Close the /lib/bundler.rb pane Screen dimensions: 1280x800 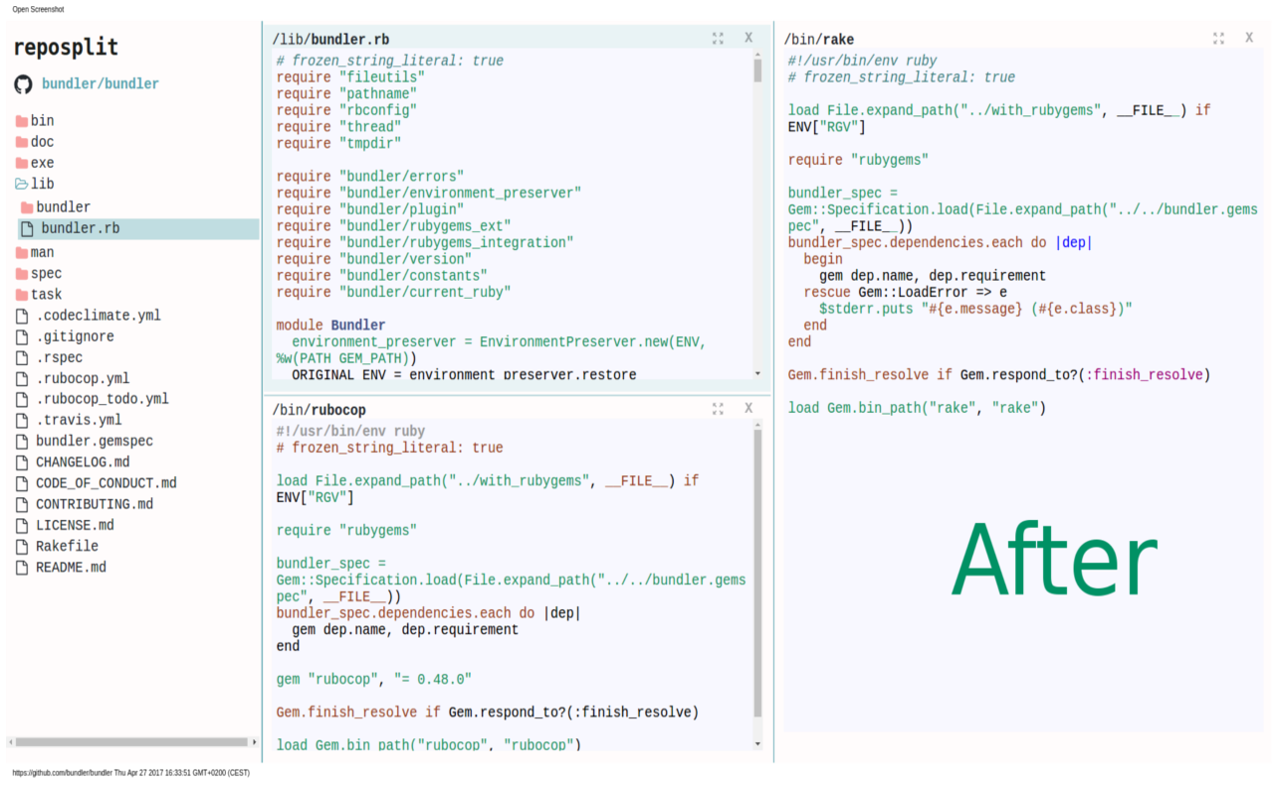tap(748, 38)
